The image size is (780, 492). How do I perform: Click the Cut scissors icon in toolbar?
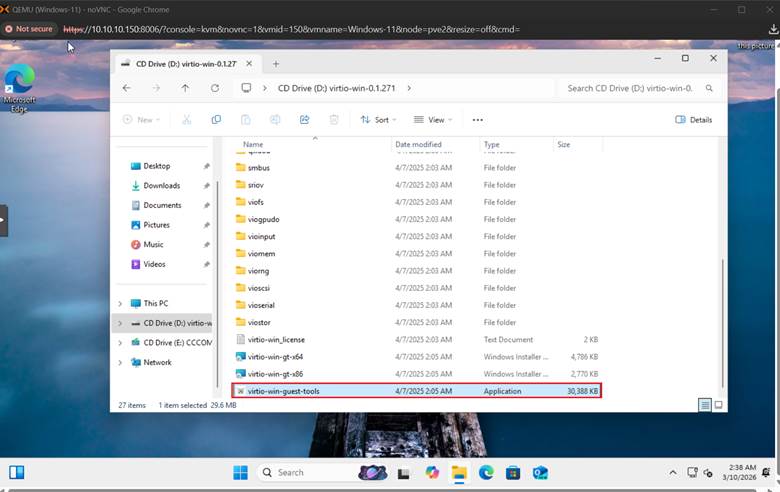[186, 120]
